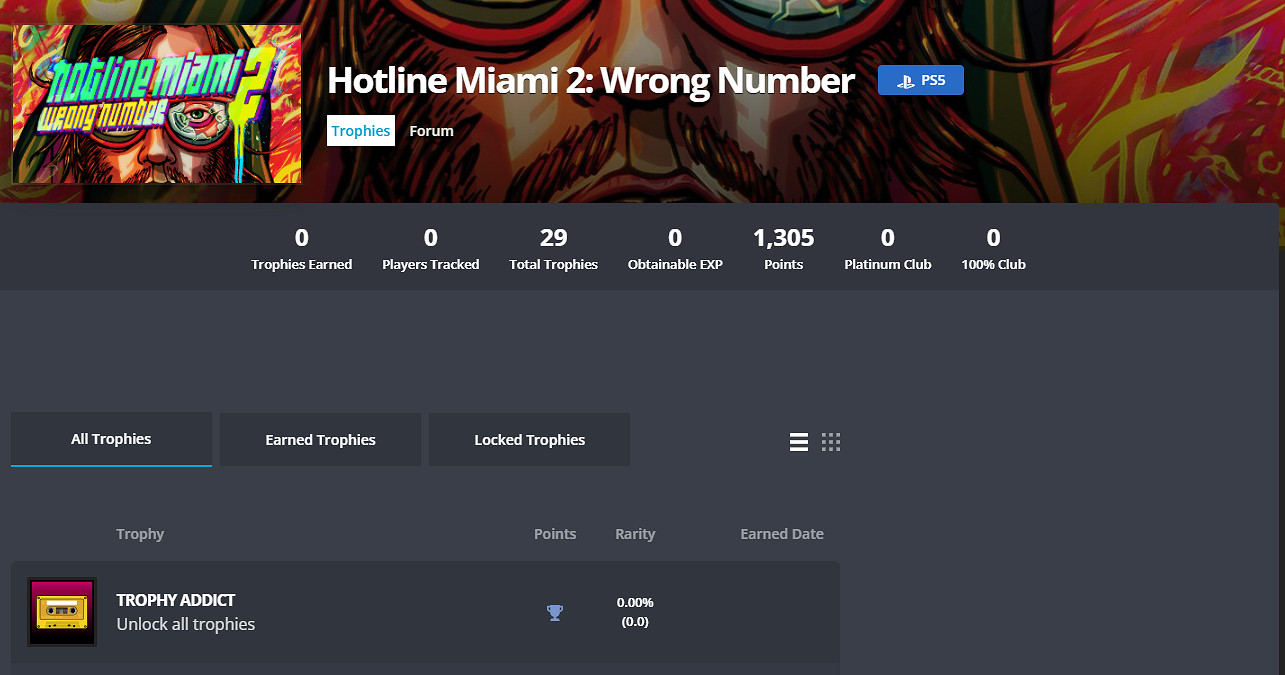The image size is (1285, 675).
Task: Sort by the Rarity column header
Action: click(635, 534)
